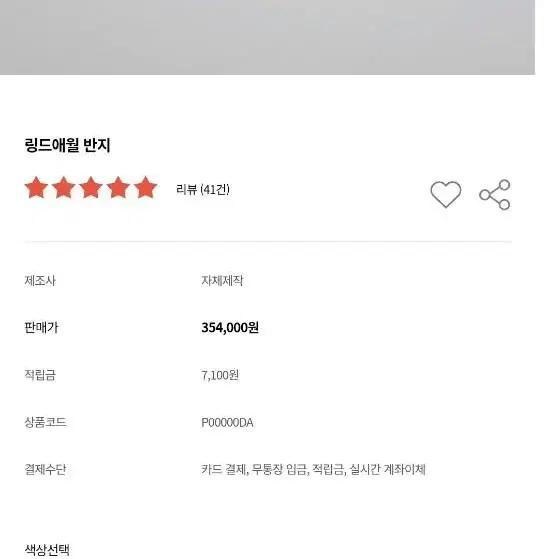Click the 자체제작 manufacturer value
This screenshot has height=559, width=559.
pos(222,281)
